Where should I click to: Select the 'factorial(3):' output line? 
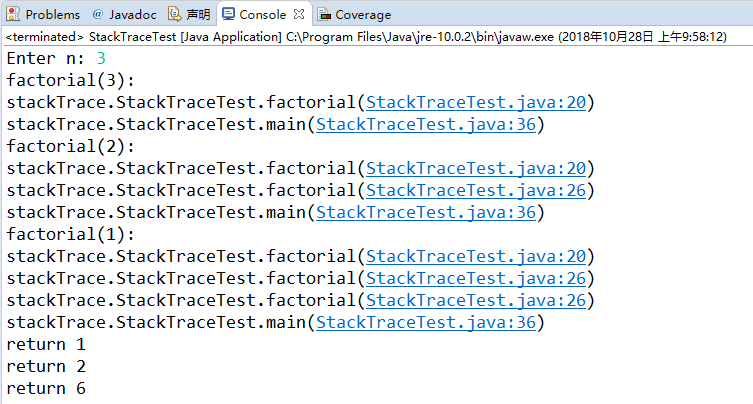tap(71, 80)
